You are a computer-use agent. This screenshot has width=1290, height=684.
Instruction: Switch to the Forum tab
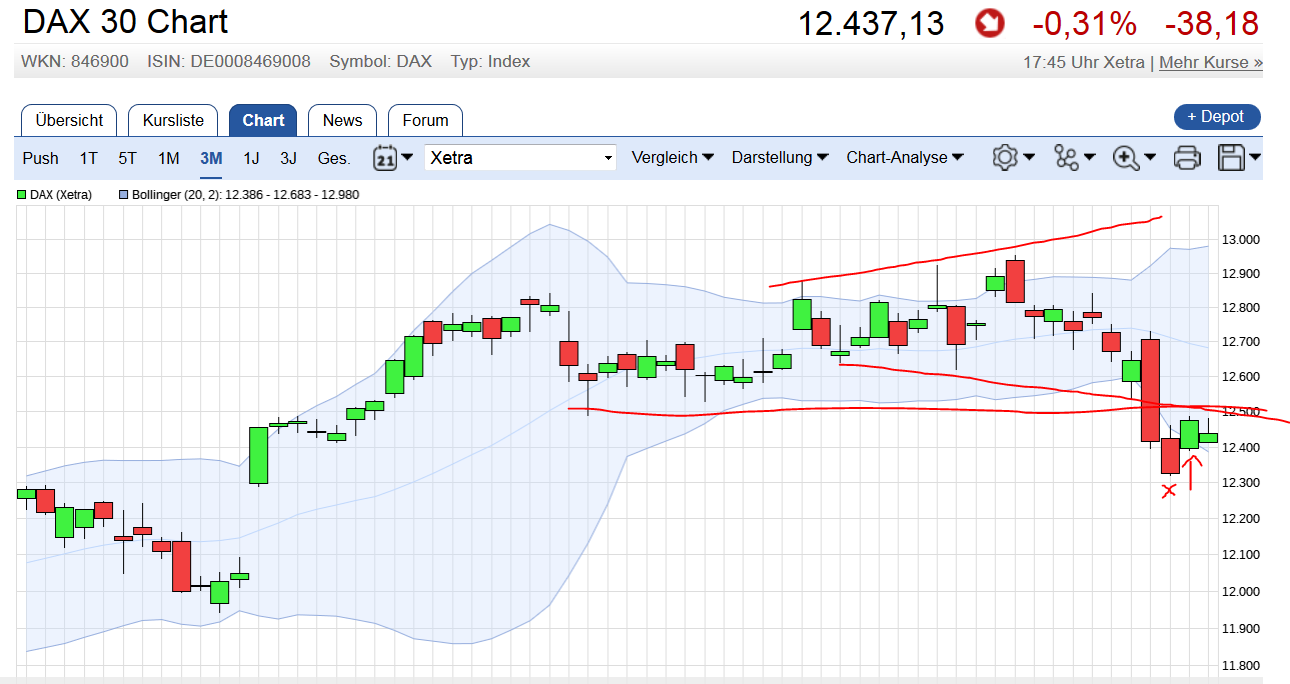tap(425, 120)
